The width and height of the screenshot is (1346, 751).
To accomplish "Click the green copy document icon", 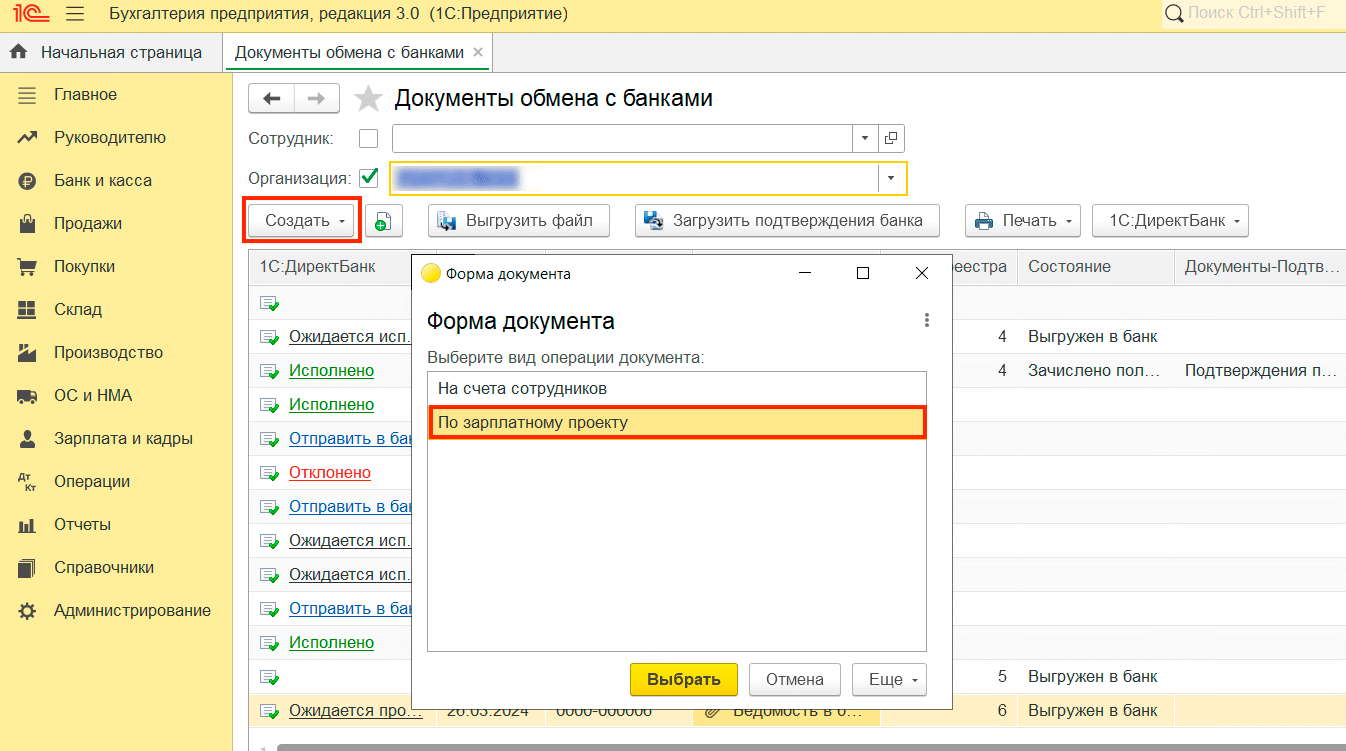I will (383, 222).
